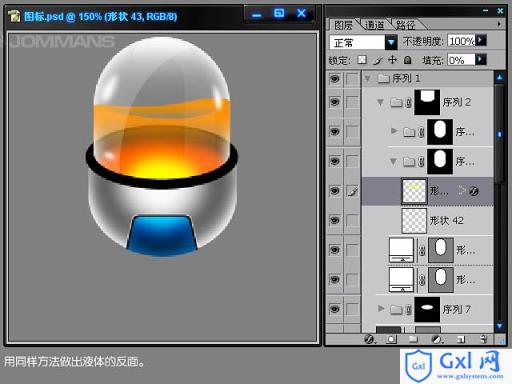Click the delete layer trash icon

[x=483, y=339]
